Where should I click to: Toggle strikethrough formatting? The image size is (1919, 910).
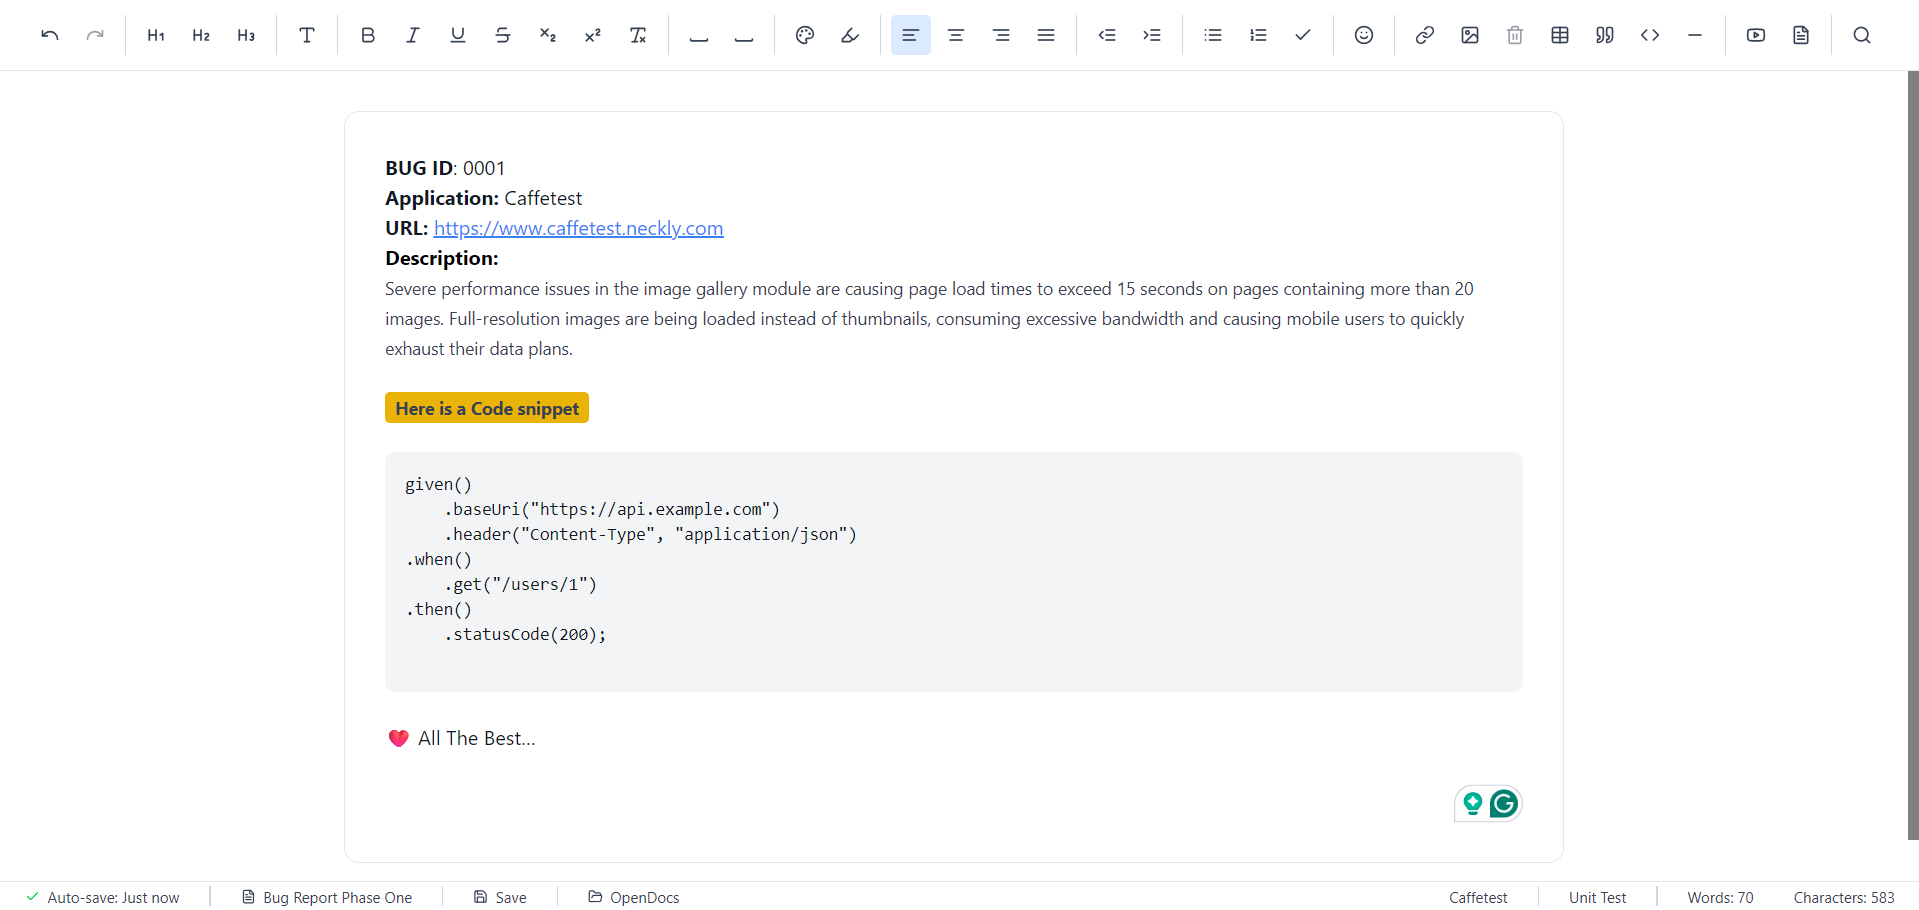tap(503, 35)
